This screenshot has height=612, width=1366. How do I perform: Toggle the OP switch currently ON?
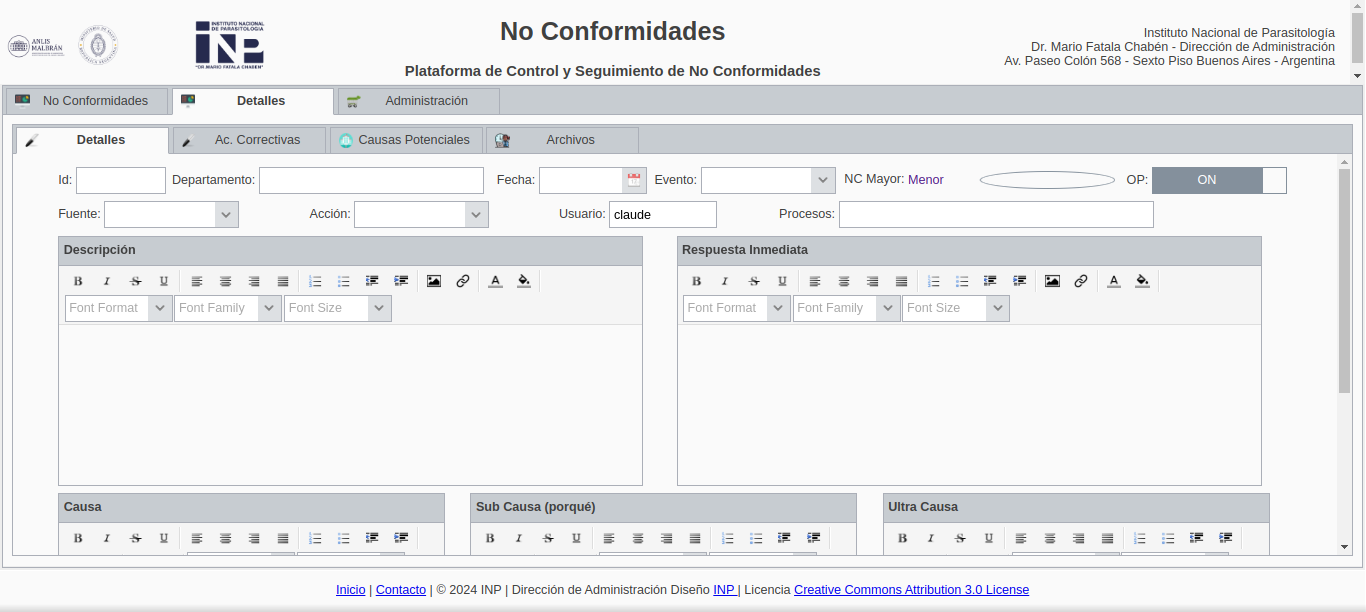[1218, 180]
